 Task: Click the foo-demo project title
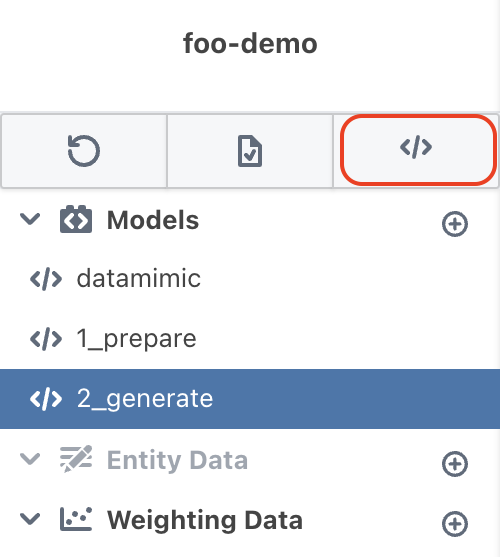point(250,43)
